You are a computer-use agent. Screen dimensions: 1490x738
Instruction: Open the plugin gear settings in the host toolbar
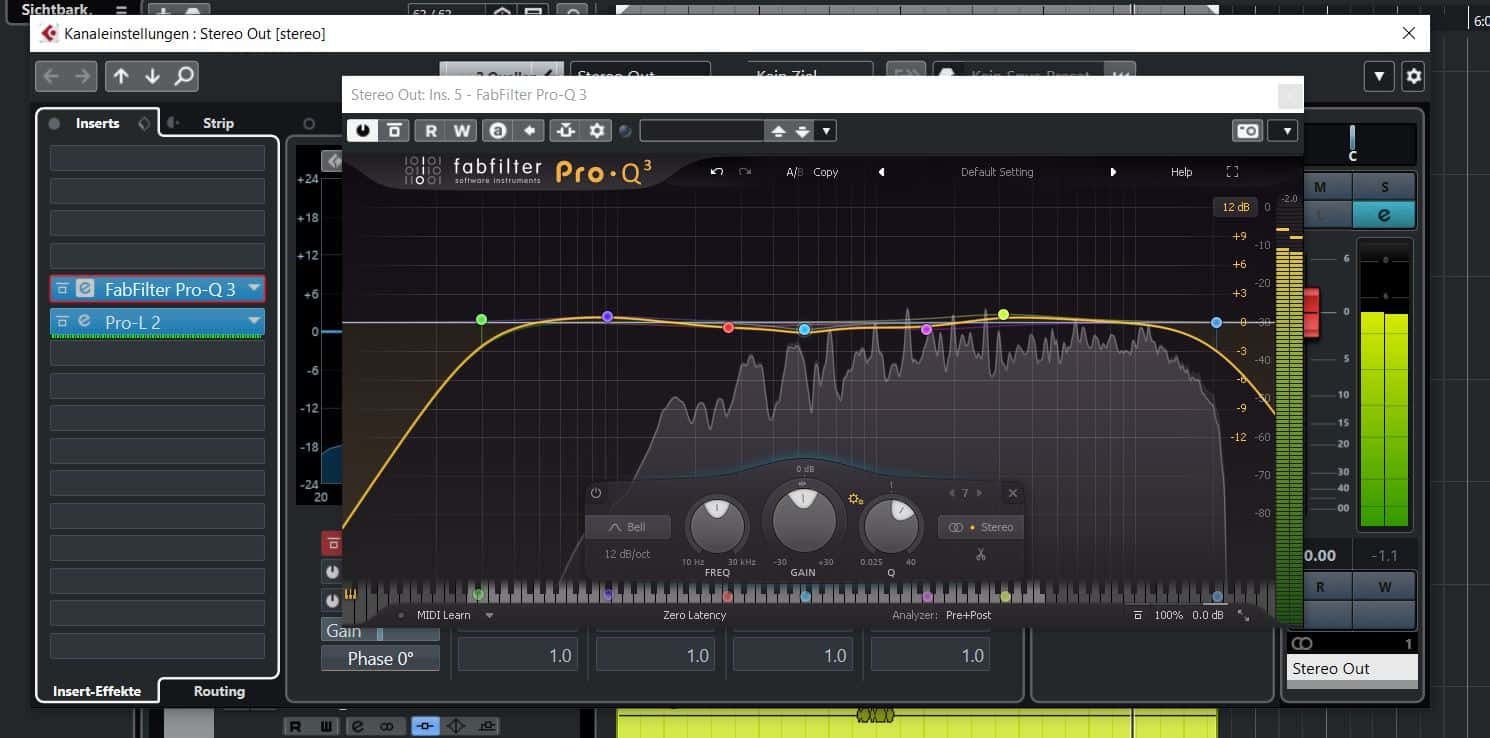pos(597,130)
